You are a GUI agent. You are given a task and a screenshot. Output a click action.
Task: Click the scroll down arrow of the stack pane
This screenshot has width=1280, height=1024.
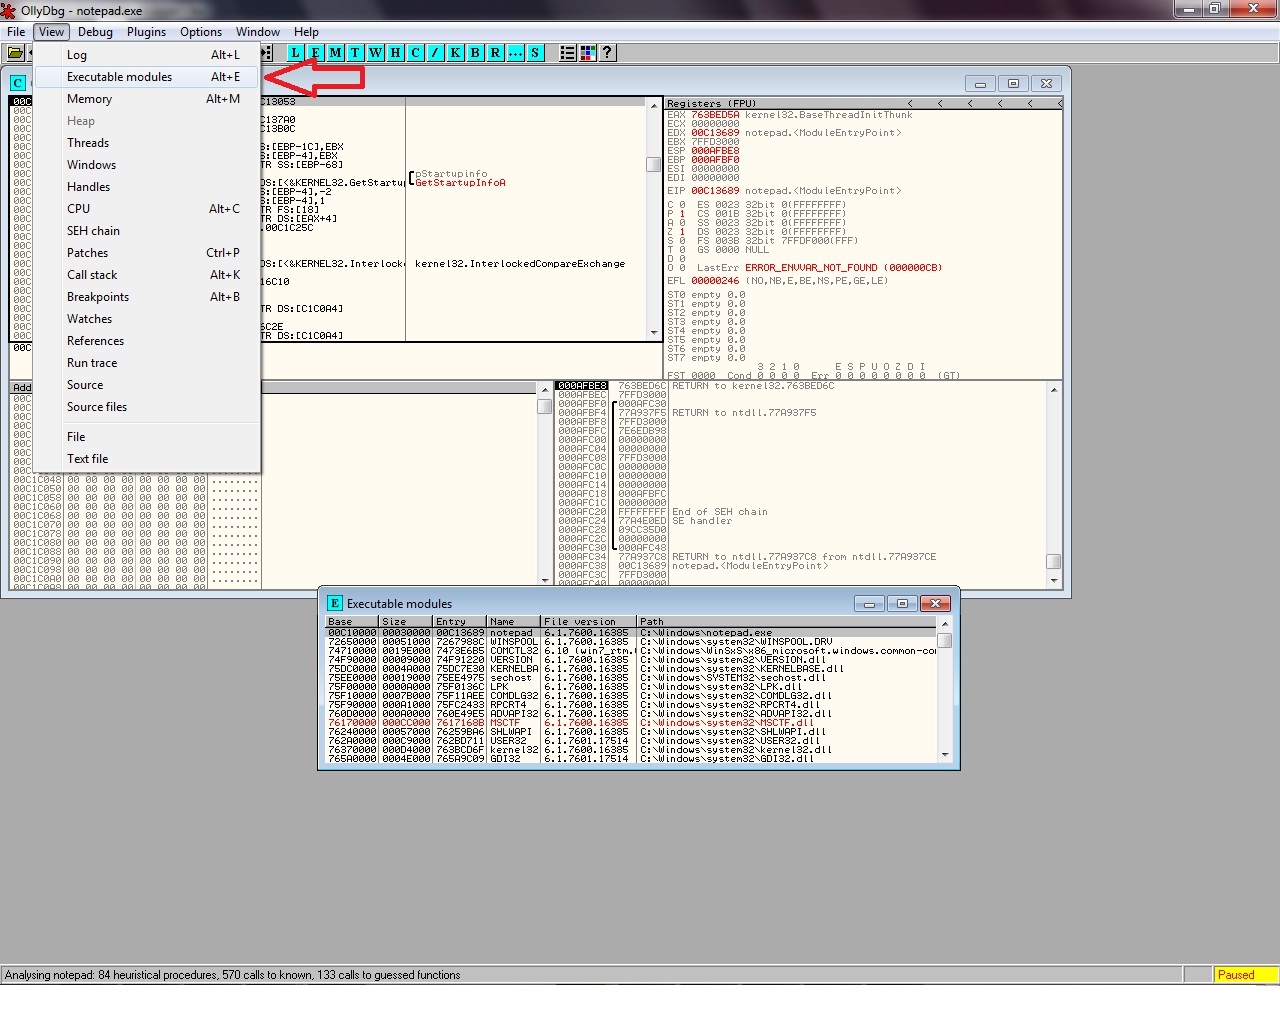(1054, 580)
